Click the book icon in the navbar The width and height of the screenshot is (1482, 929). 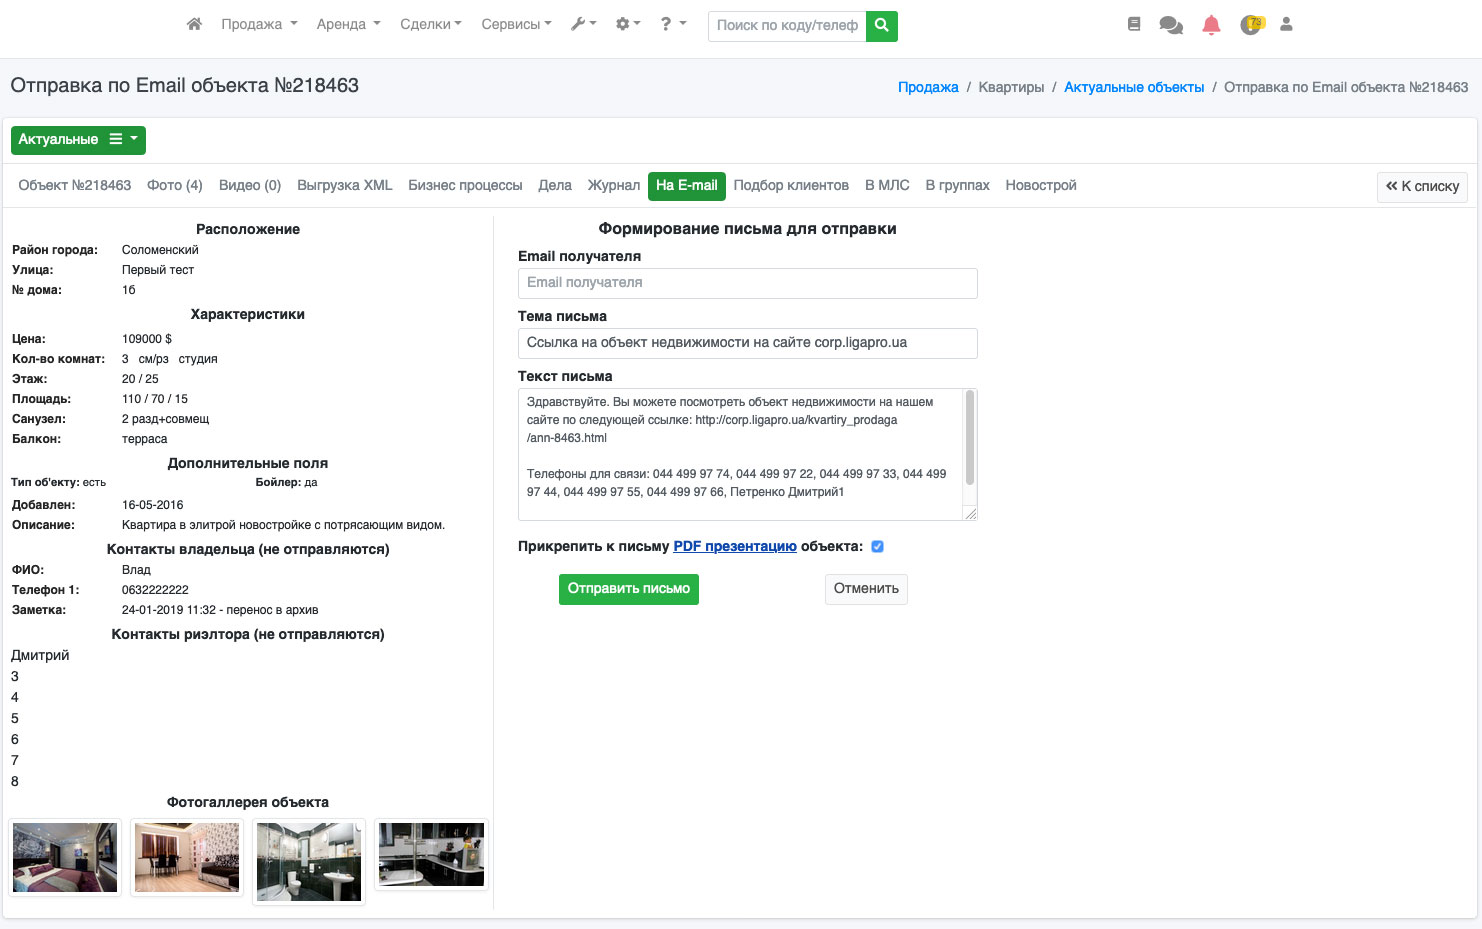click(1133, 24)
